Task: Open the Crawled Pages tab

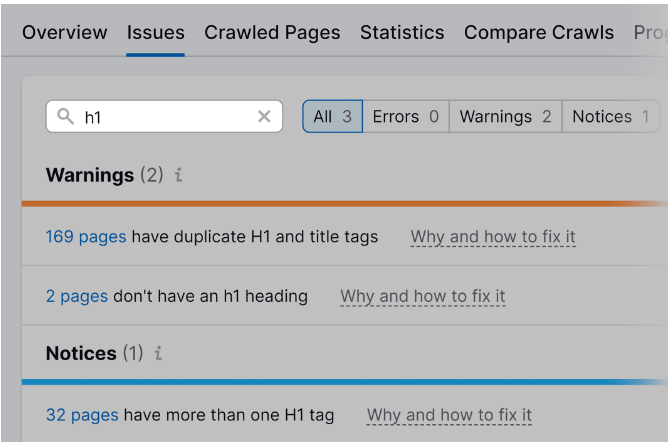Action: click(x=272, y=32)
